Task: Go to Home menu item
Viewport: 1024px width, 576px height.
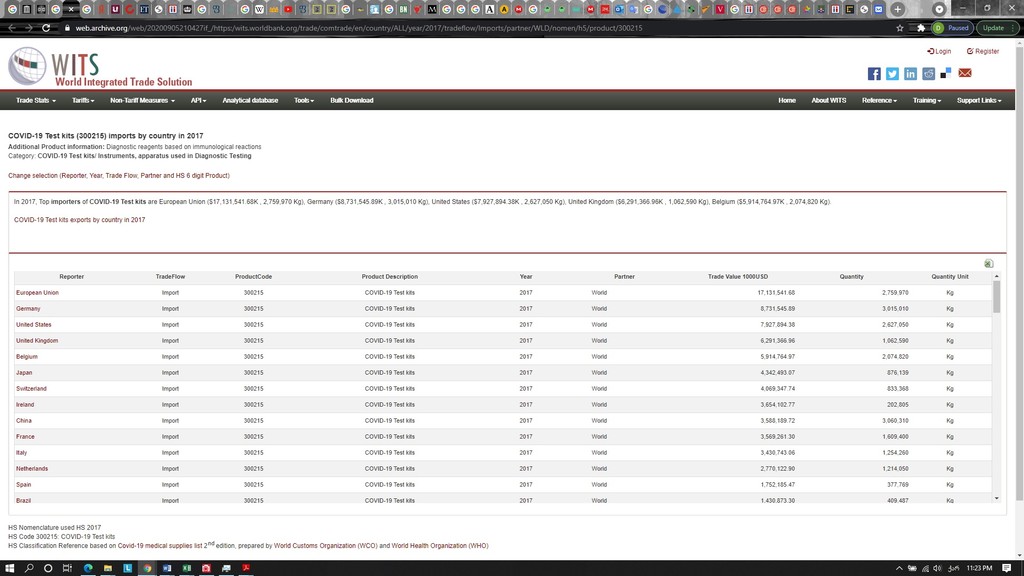Action: [787, 101]
